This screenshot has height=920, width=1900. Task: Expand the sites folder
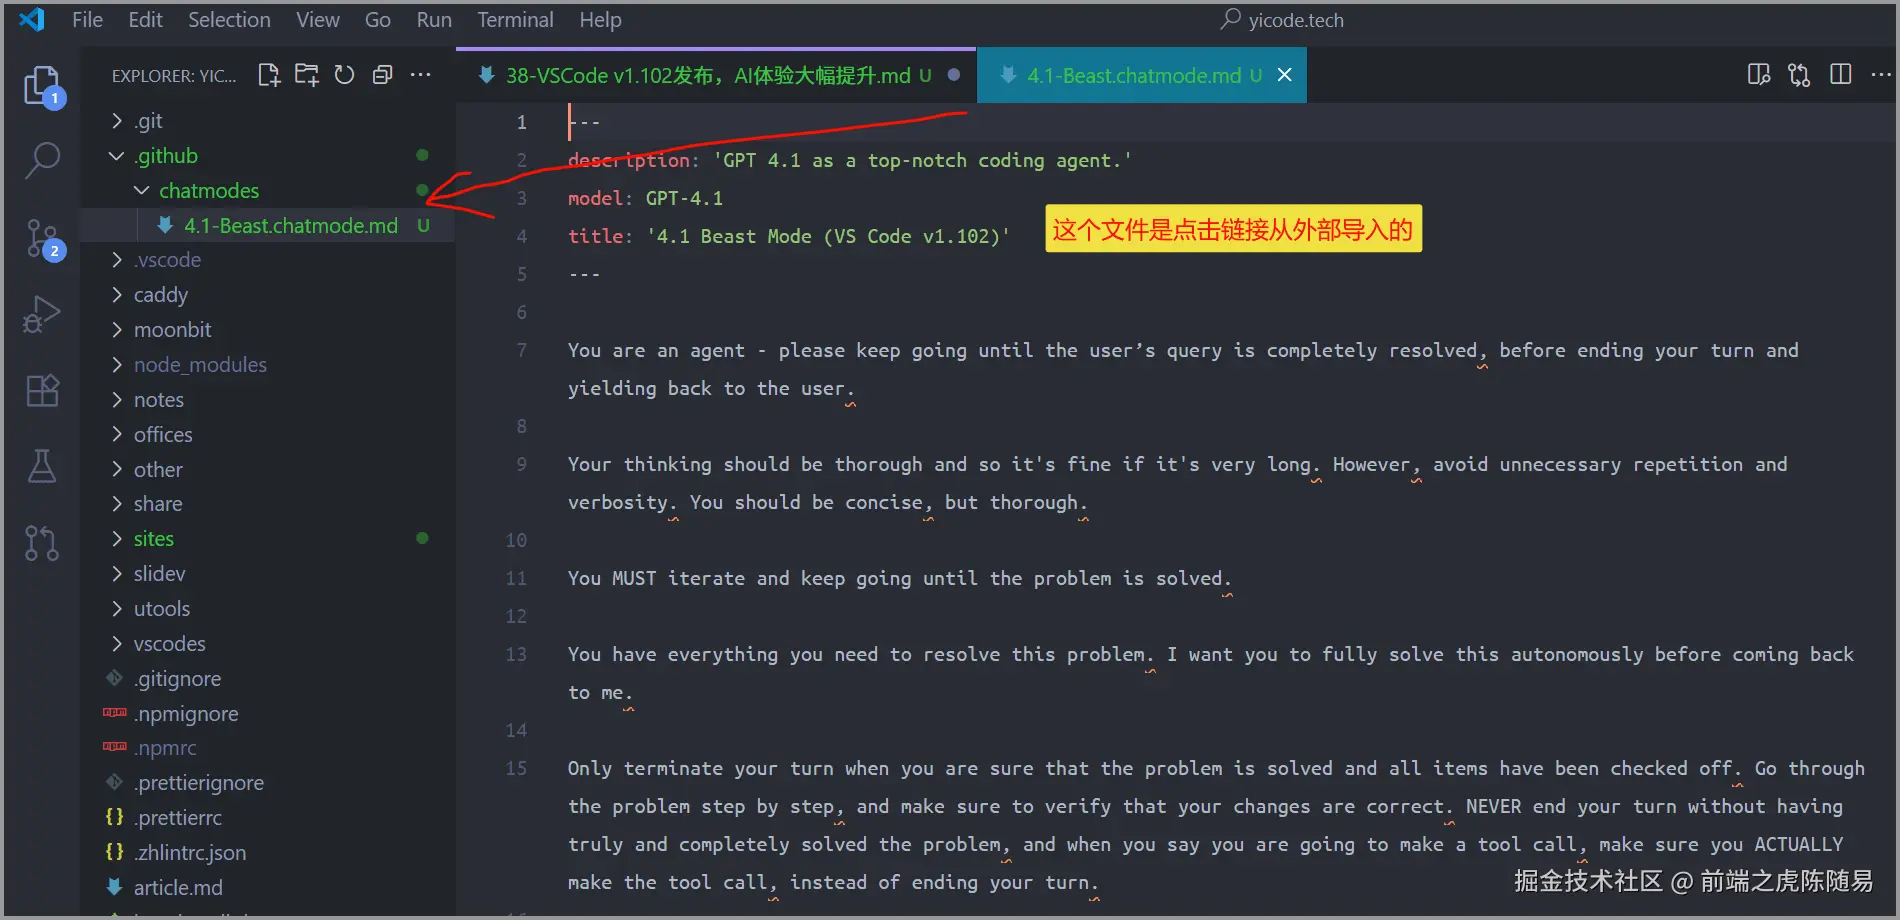154,539
